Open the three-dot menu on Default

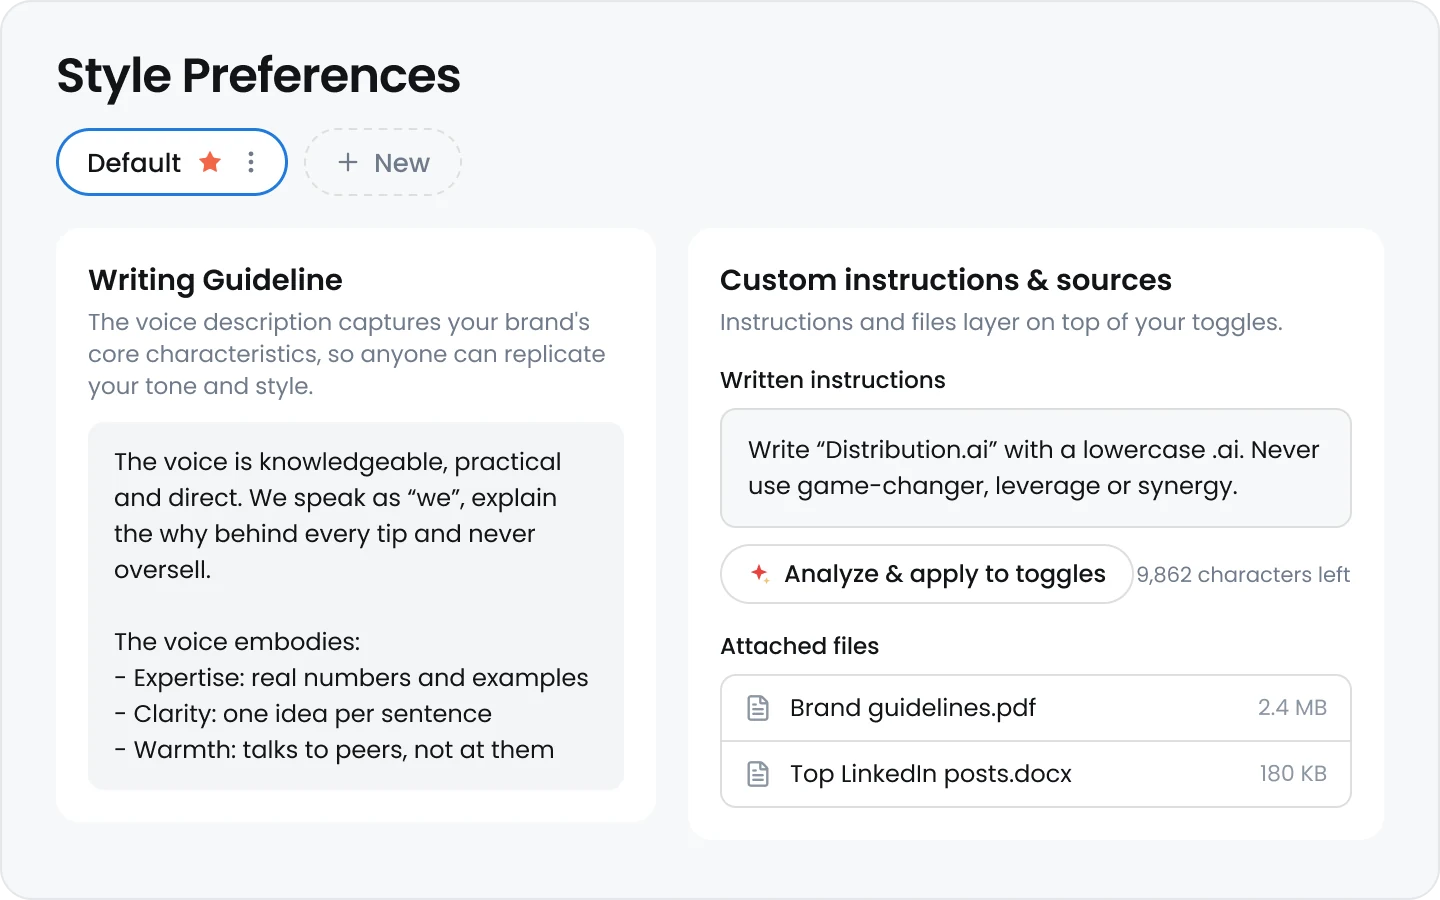(x=251, y=162)
